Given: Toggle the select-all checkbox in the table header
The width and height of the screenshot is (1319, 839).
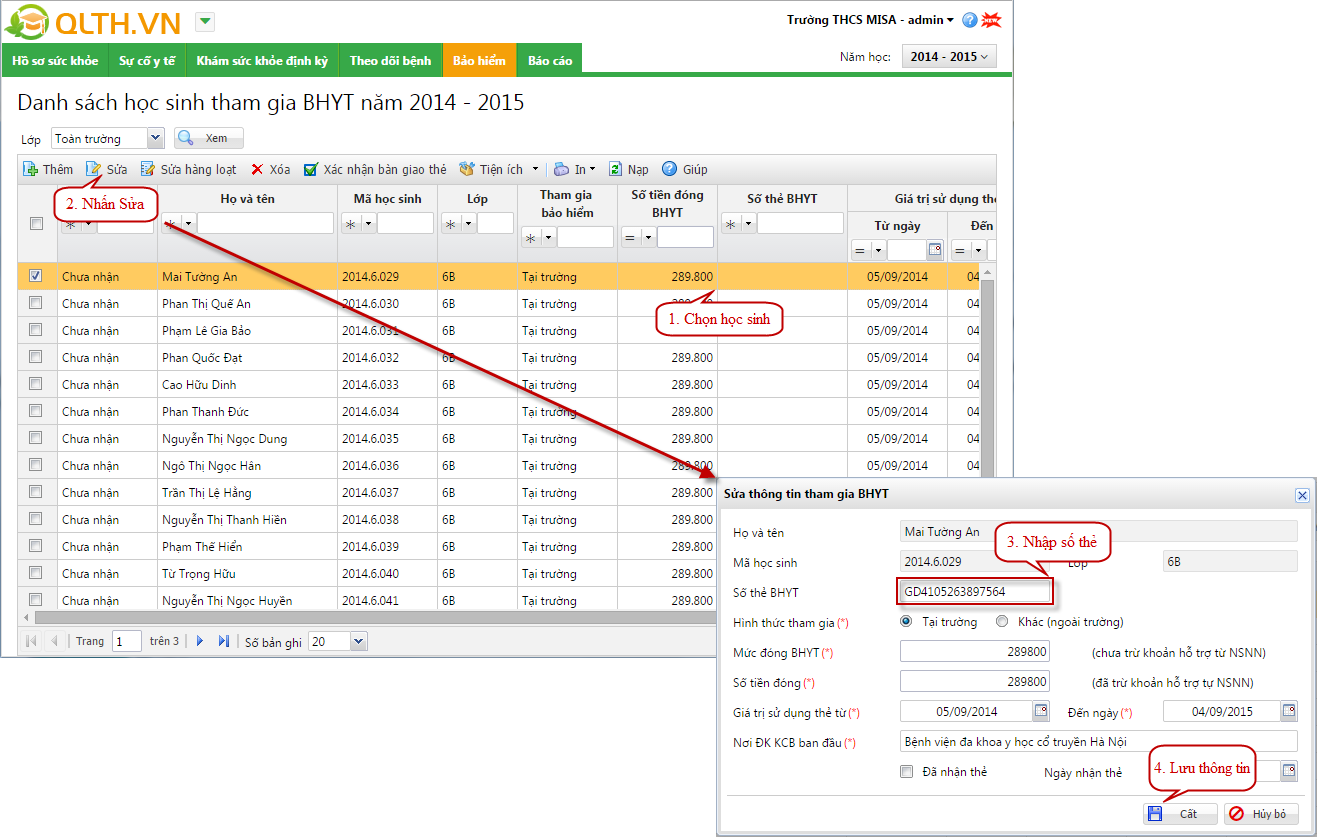Looking at the screenshot, I should tap(37, 224).
